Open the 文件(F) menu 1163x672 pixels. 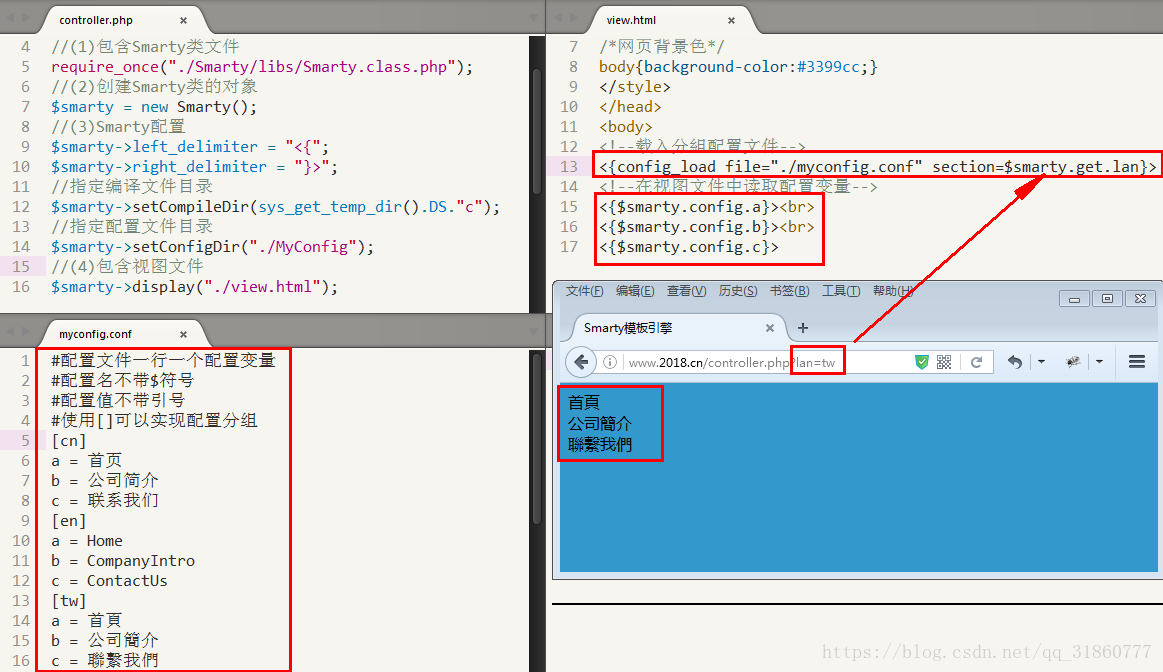click(x=584, y=291)
